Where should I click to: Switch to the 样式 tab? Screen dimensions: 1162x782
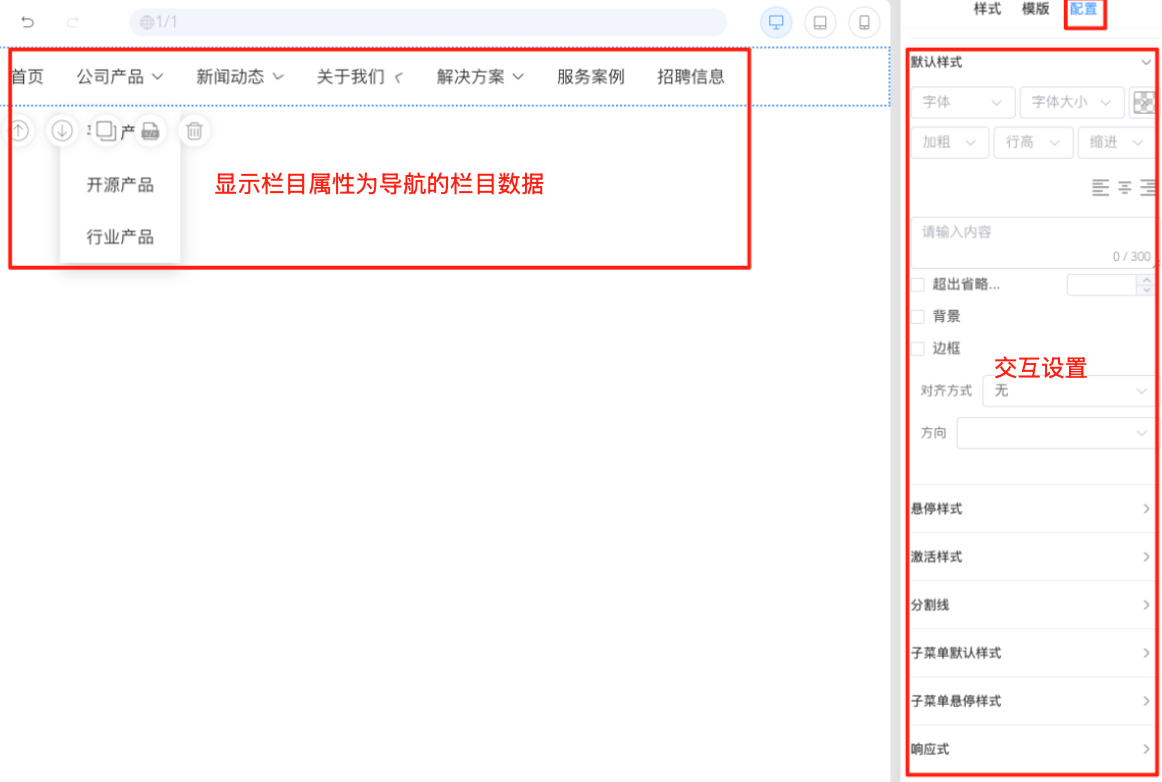coord(987,9)
